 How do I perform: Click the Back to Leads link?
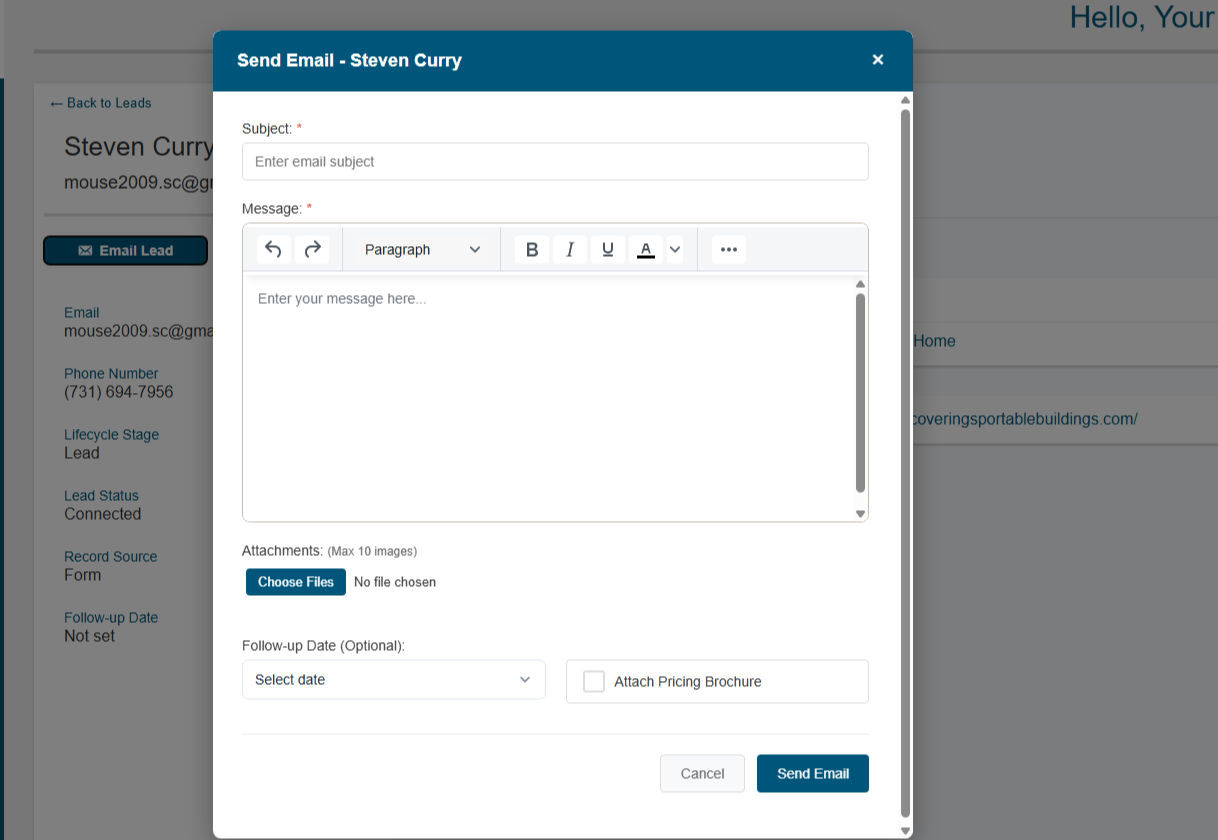coord(101,103)
